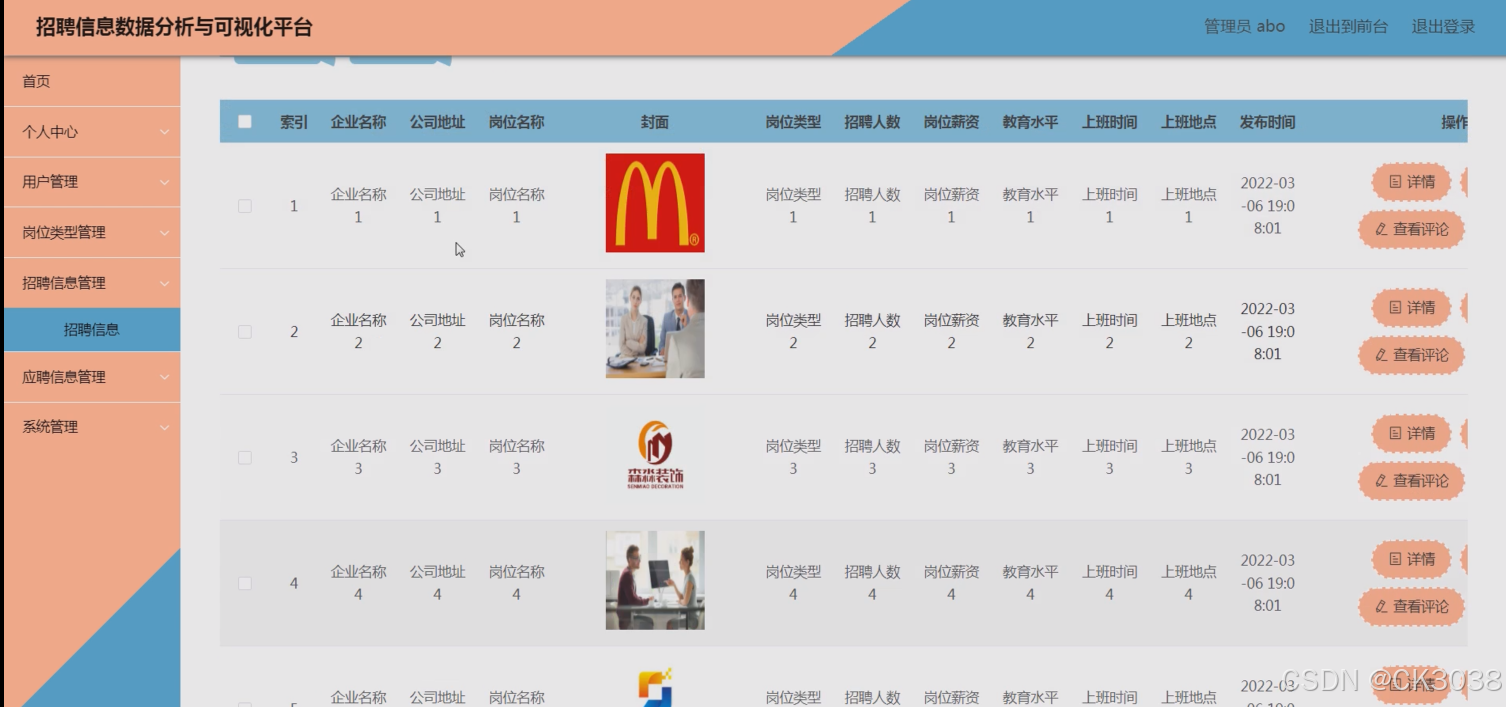Click 退出登录 in the top bar
The height and width of the screenshot is (707, 1506).
point(1443,27)
